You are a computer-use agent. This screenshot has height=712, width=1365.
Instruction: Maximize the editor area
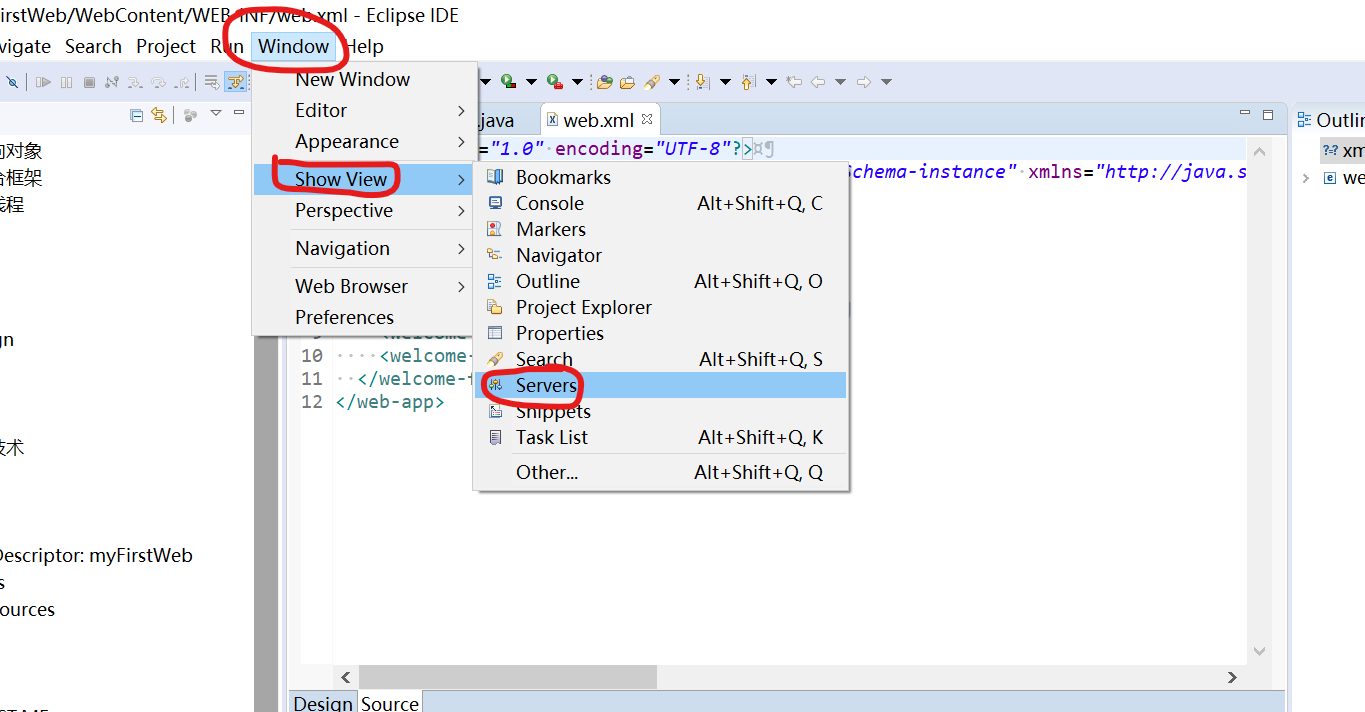(1268, 114)
